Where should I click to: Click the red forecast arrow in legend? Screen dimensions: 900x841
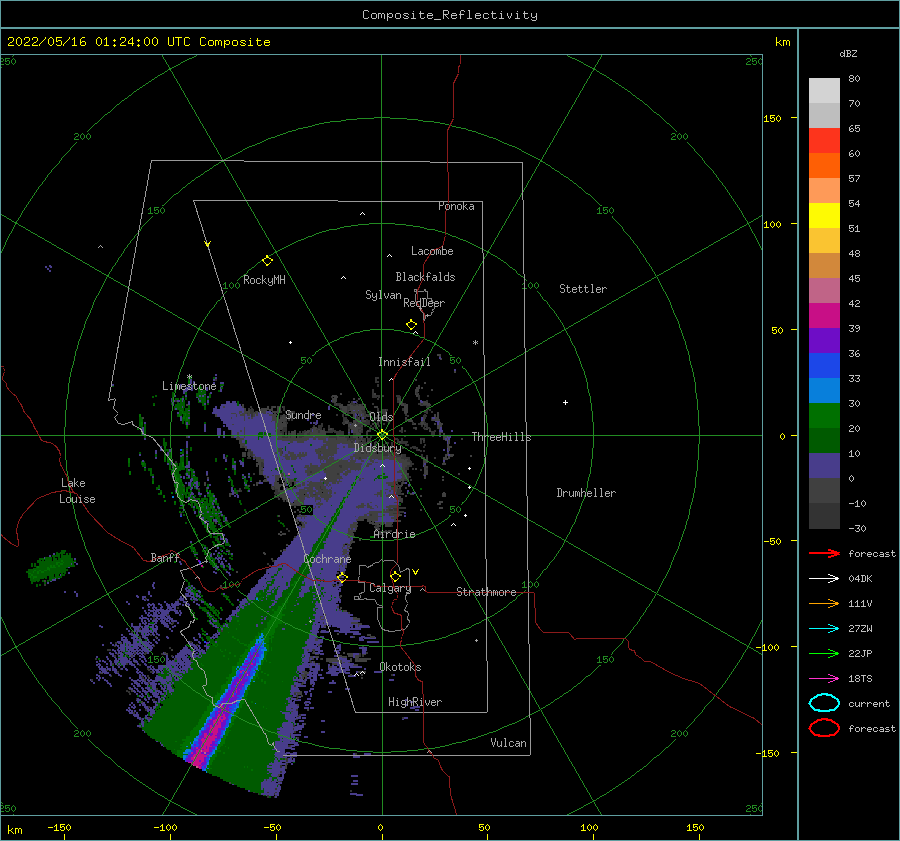tap(824, 553)
